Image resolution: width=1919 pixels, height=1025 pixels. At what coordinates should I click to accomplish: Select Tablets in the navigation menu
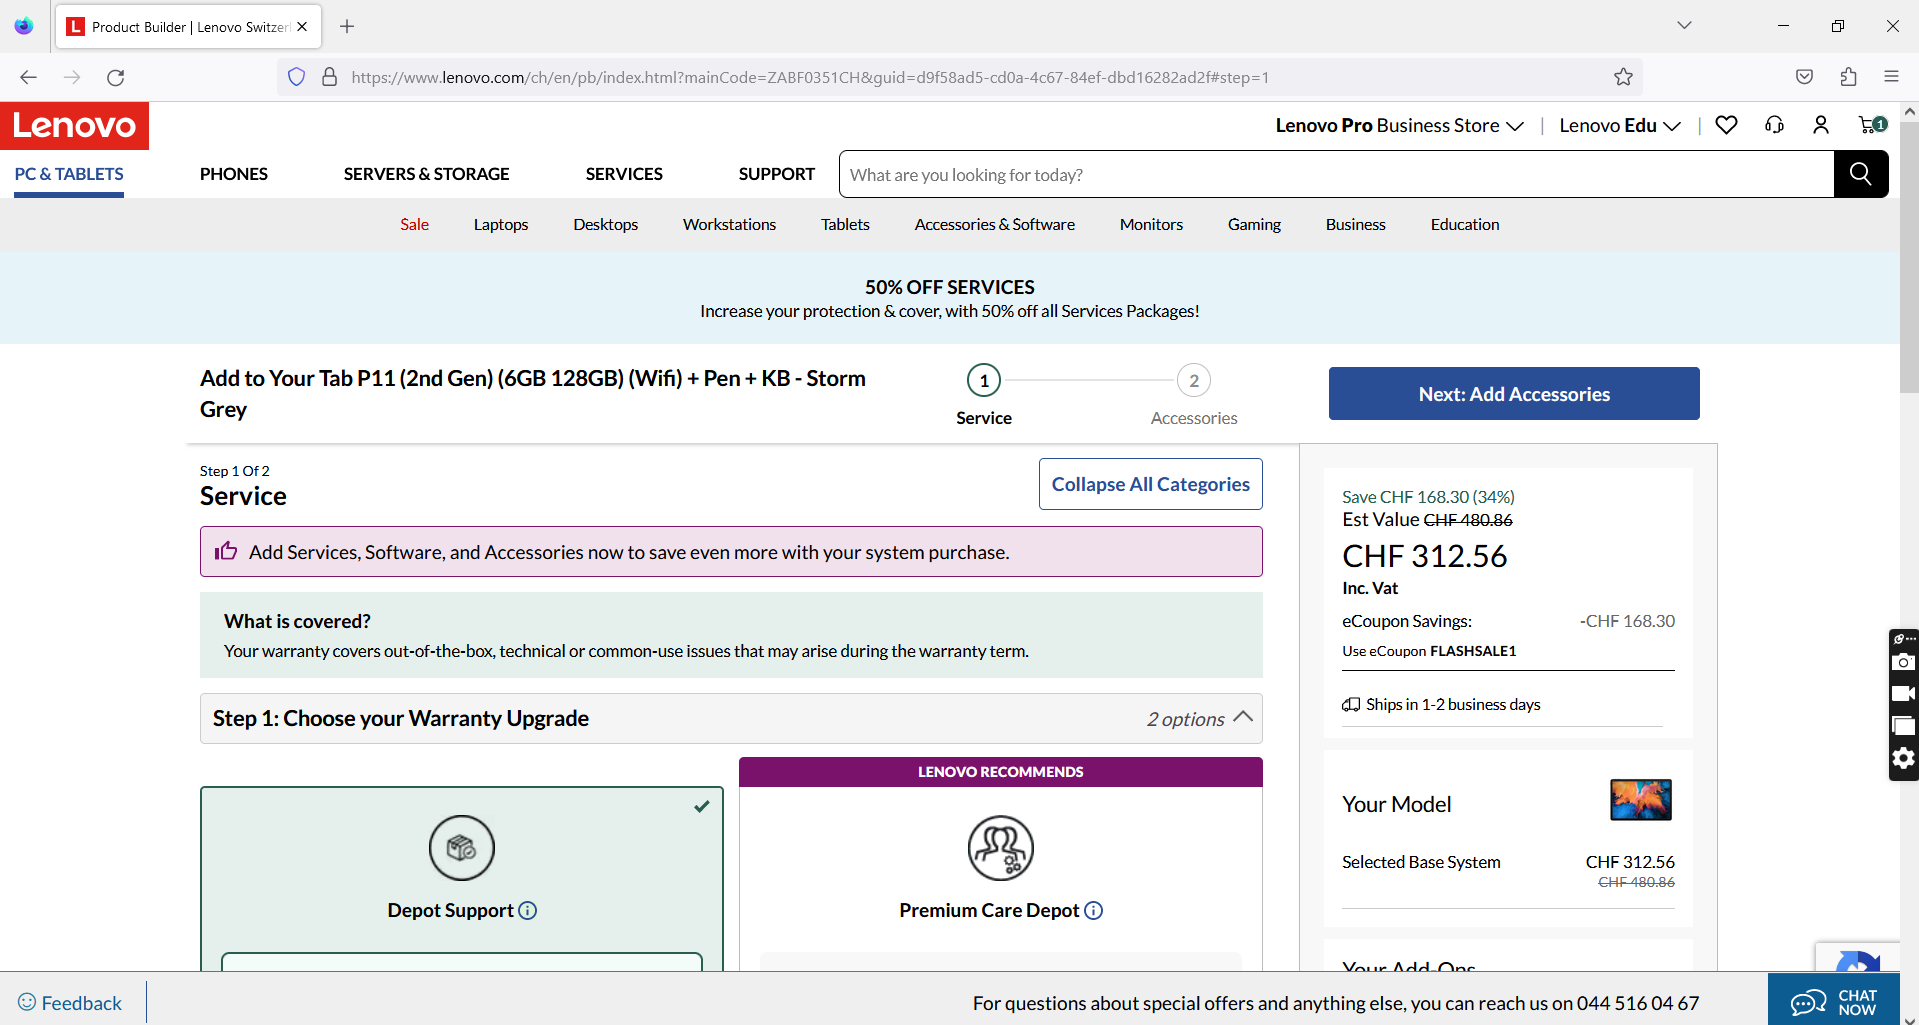844,224
